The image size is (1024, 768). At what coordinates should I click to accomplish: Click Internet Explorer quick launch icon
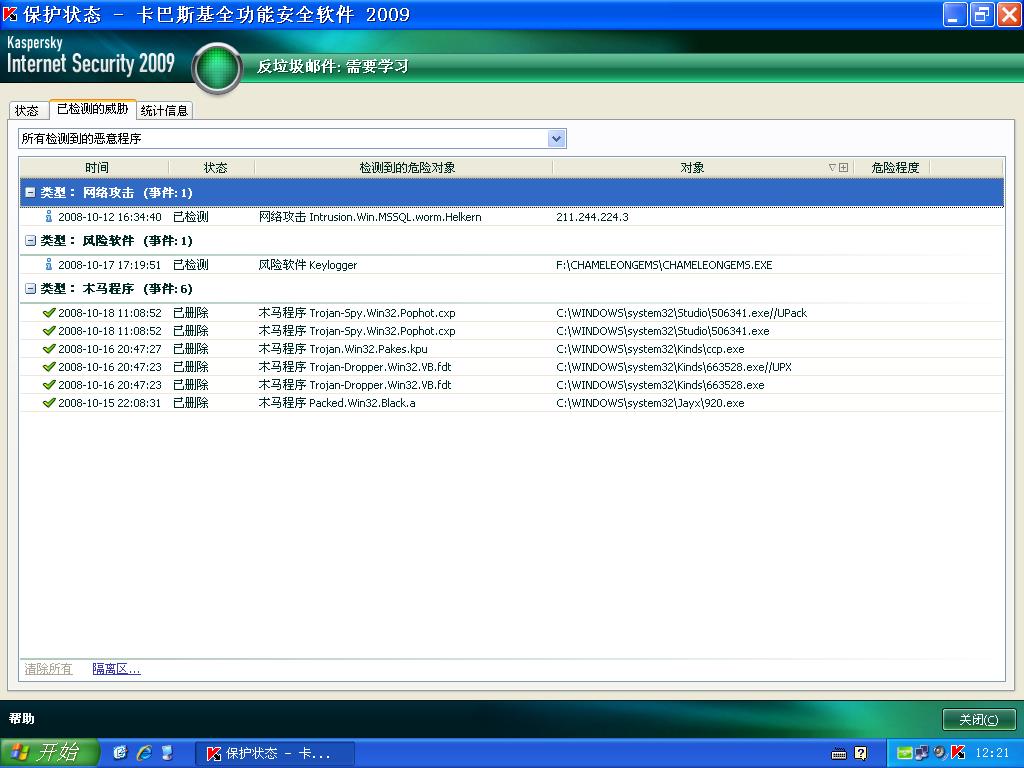pos(144,753)
